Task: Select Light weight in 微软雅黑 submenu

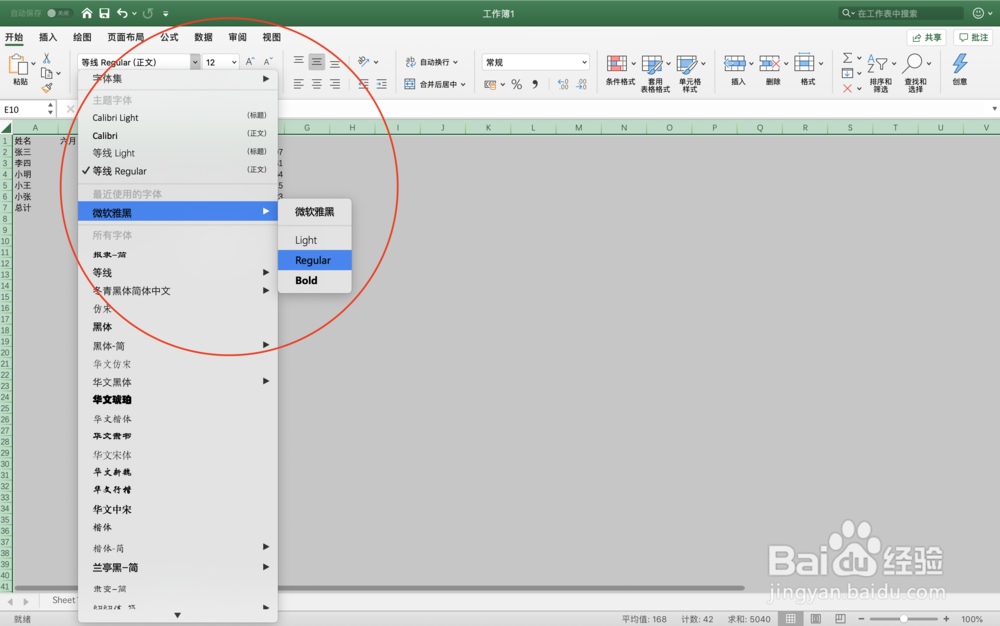Action: 314,240
